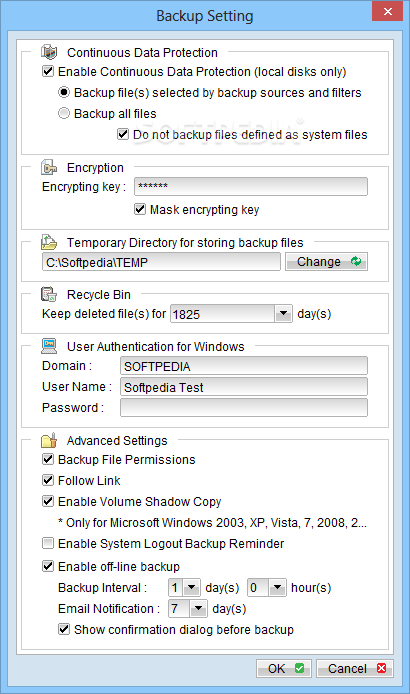
Task: Click the Change directory button
Action: pos(326,262)
